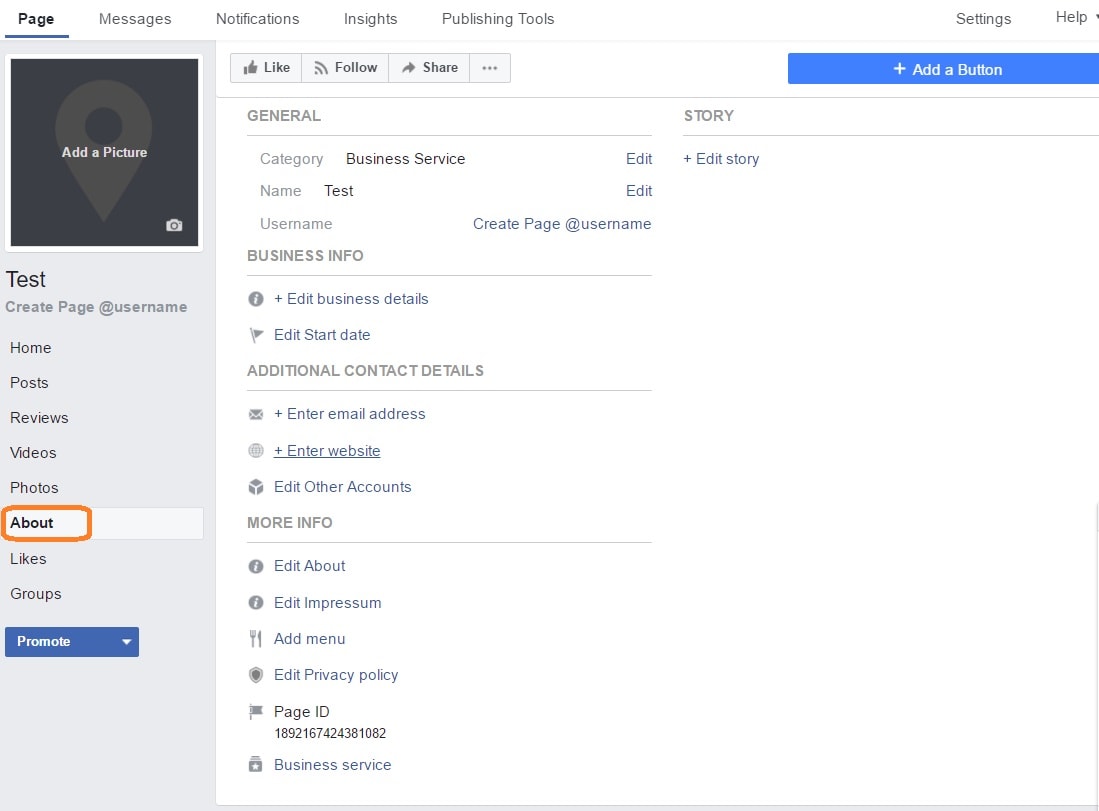
Task: Expand the Promote dropdown arrow
Action: point(126,642)
